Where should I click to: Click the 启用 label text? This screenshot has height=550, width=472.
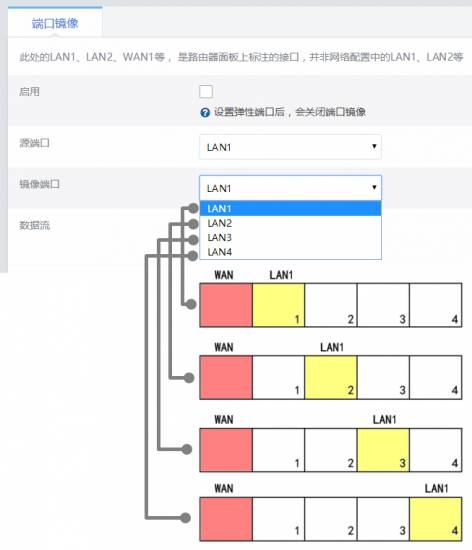pos(29,92)
